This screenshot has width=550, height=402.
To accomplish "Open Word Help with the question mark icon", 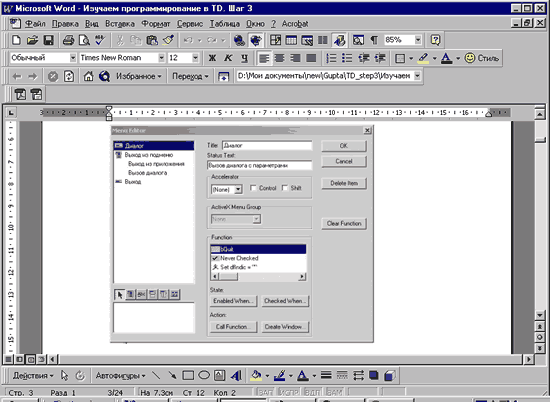I will click(435, 40).
